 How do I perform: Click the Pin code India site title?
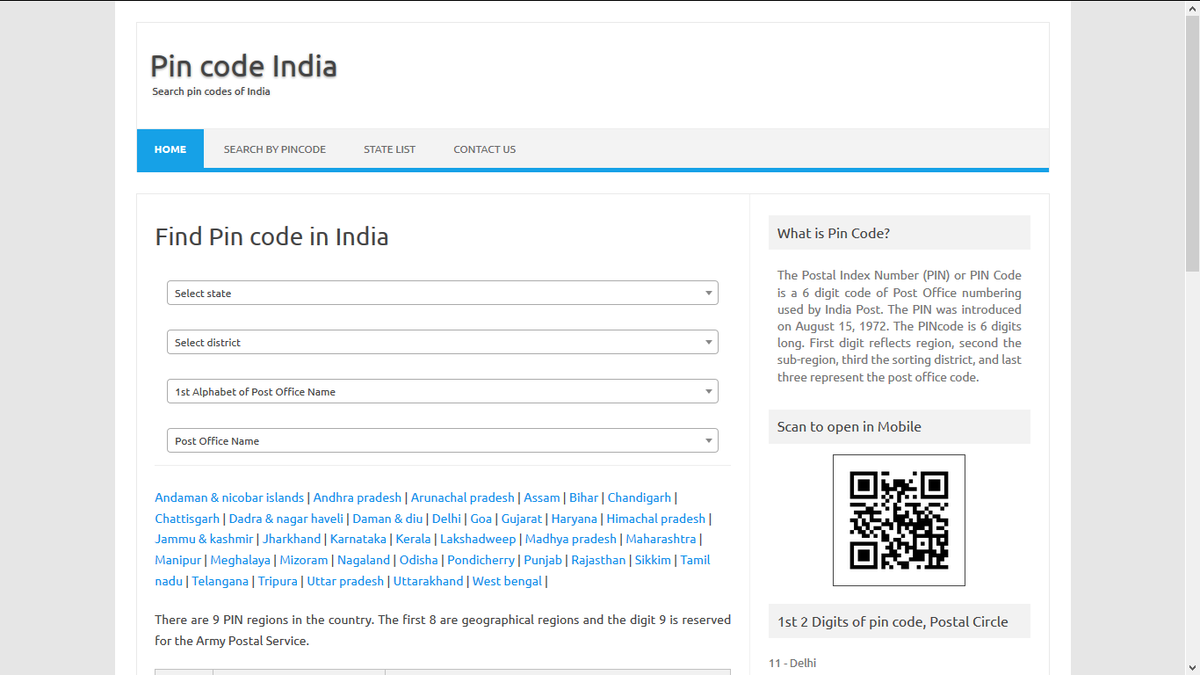[x=244, y=66]
